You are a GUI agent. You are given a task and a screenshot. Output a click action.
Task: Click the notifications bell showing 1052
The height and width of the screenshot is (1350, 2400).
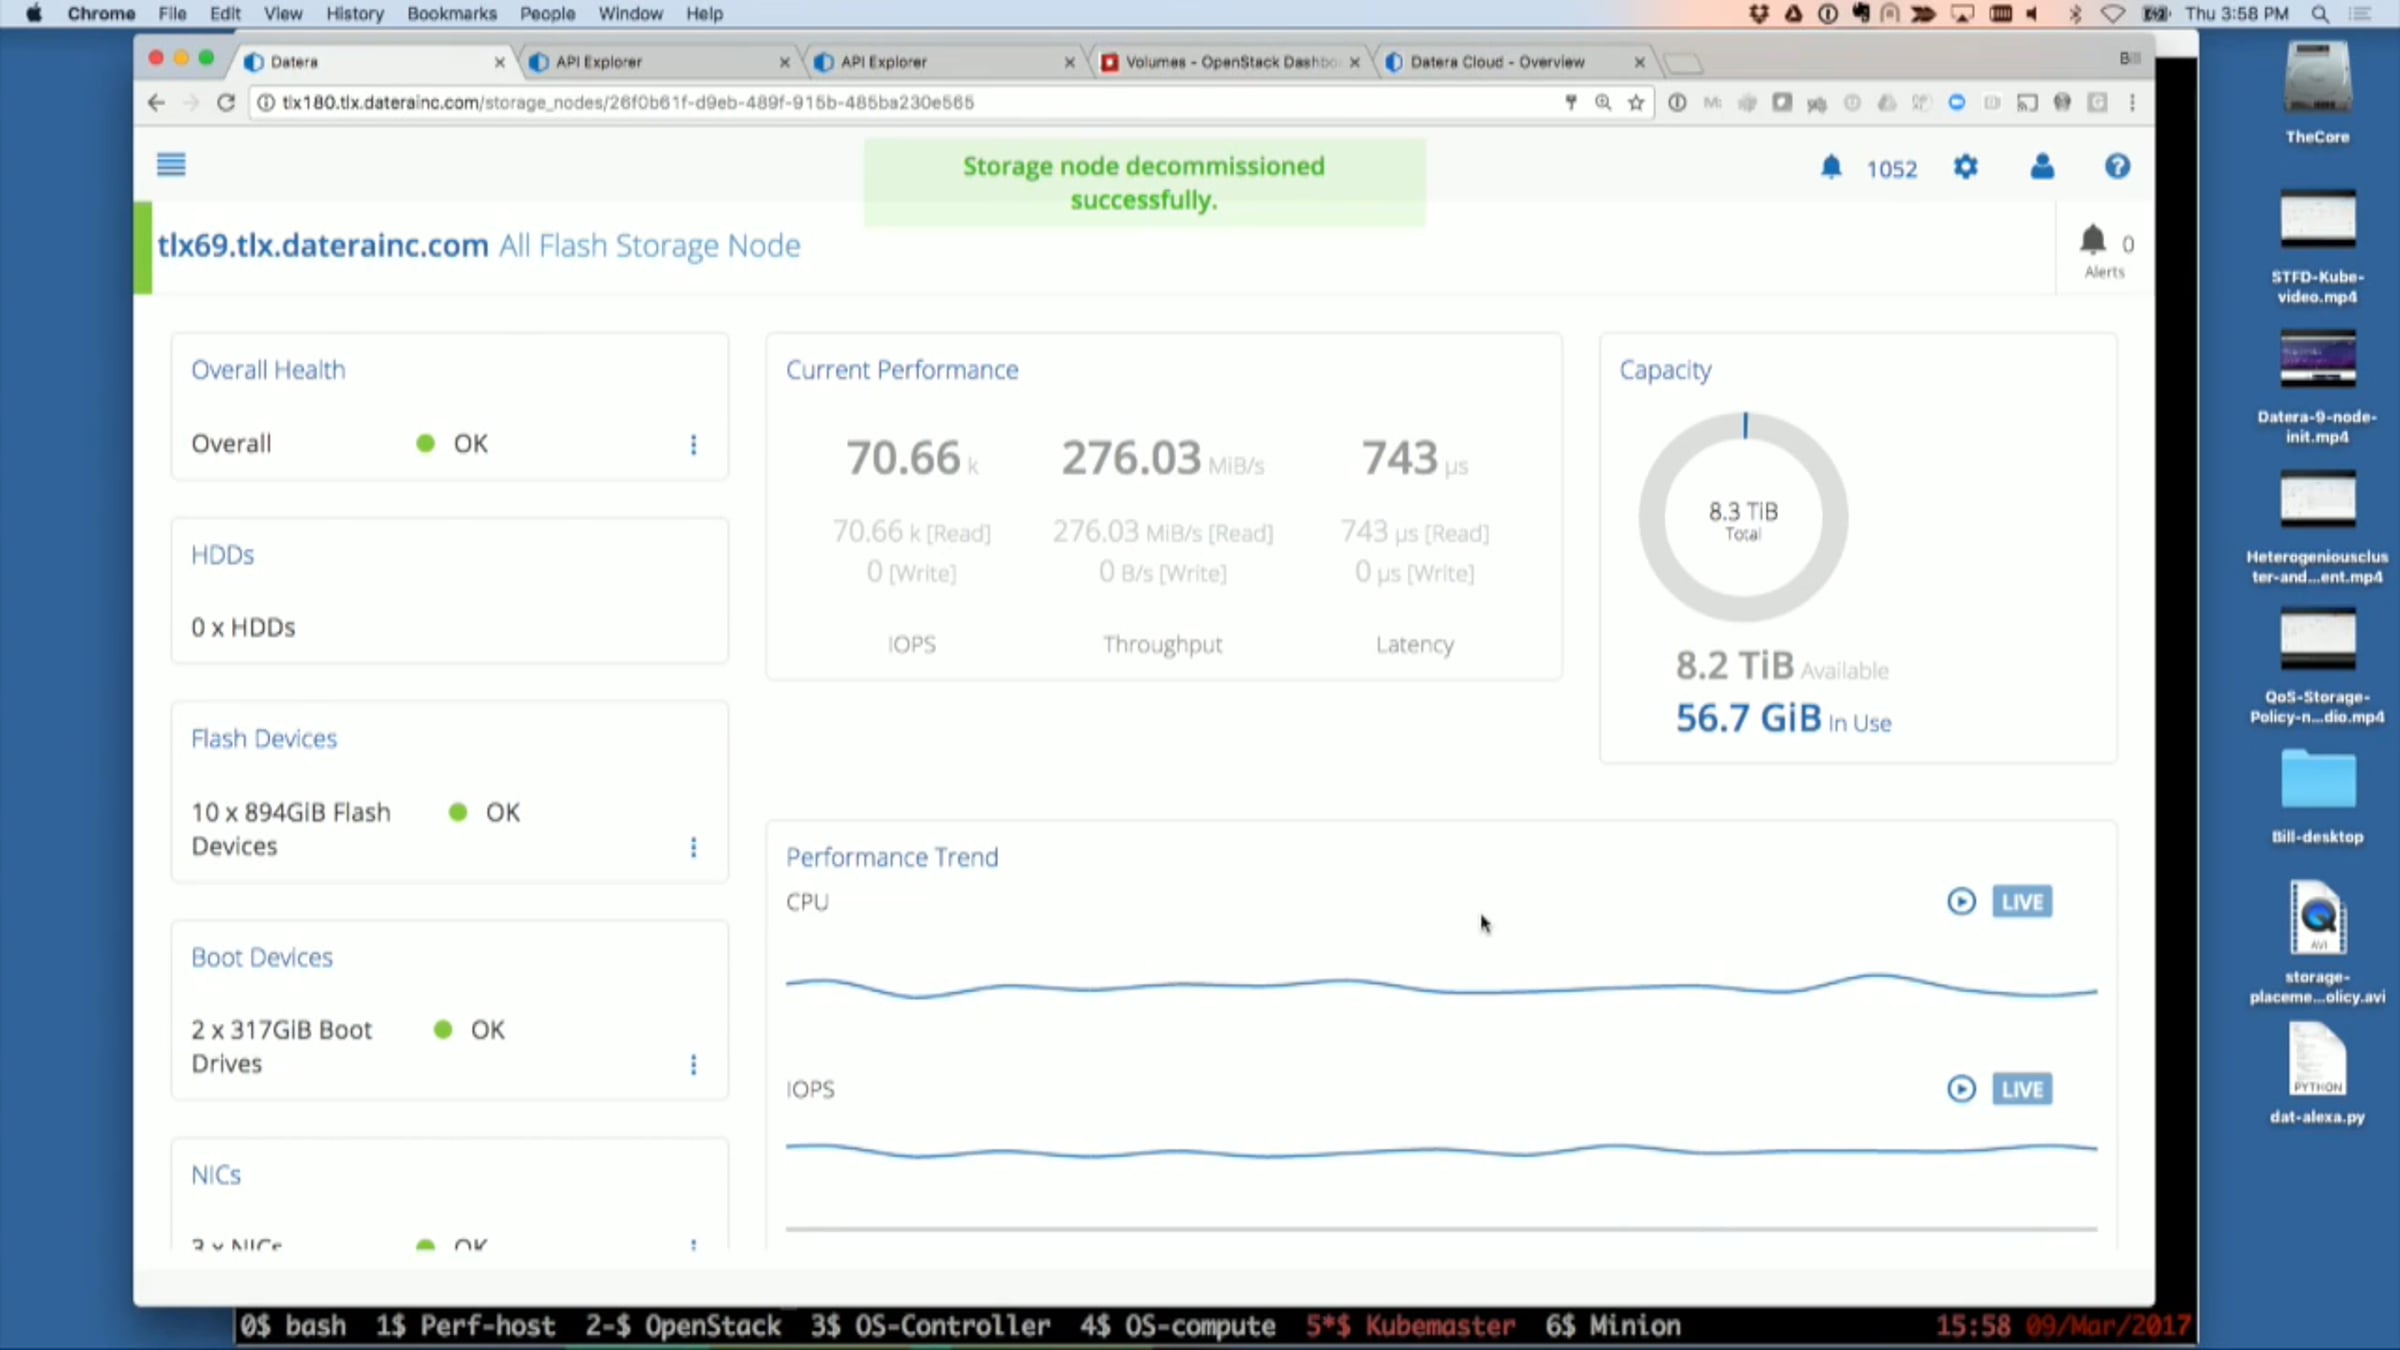pyautogui.click(x=1831, y=167)
